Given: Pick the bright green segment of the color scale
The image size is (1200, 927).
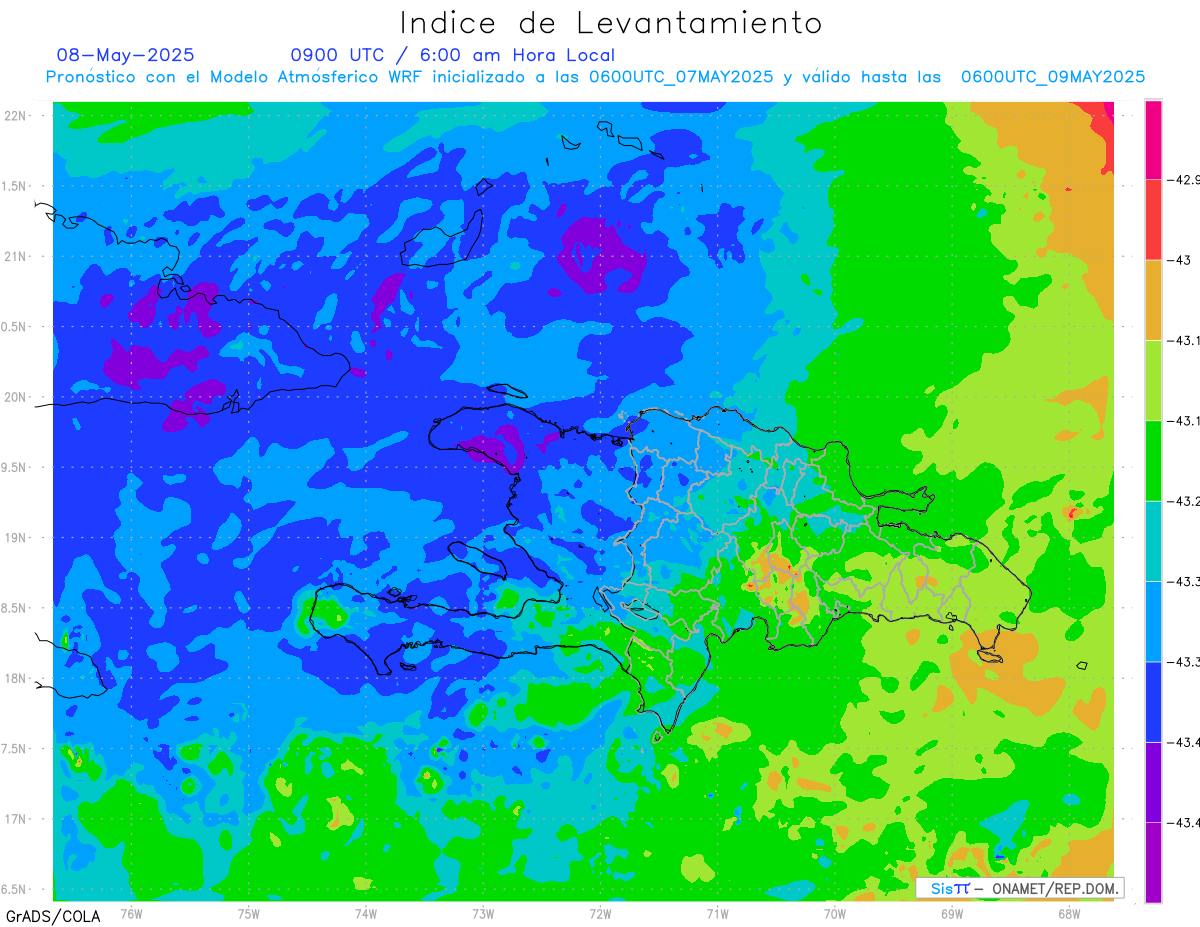Looking at the screenshot, I should [x=1153, y=461].
